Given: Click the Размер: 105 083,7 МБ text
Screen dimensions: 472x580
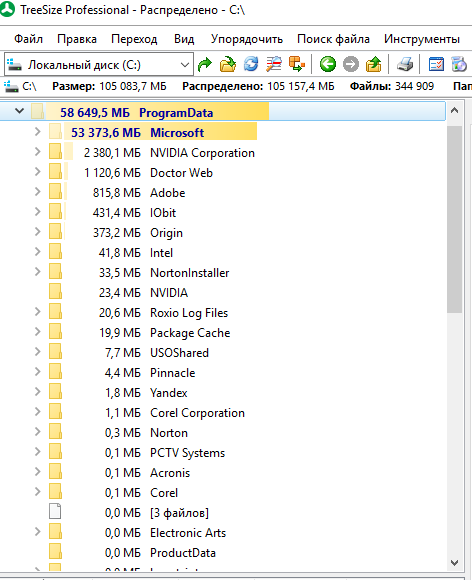Looking at the screenshot, I should coord(109,86).
